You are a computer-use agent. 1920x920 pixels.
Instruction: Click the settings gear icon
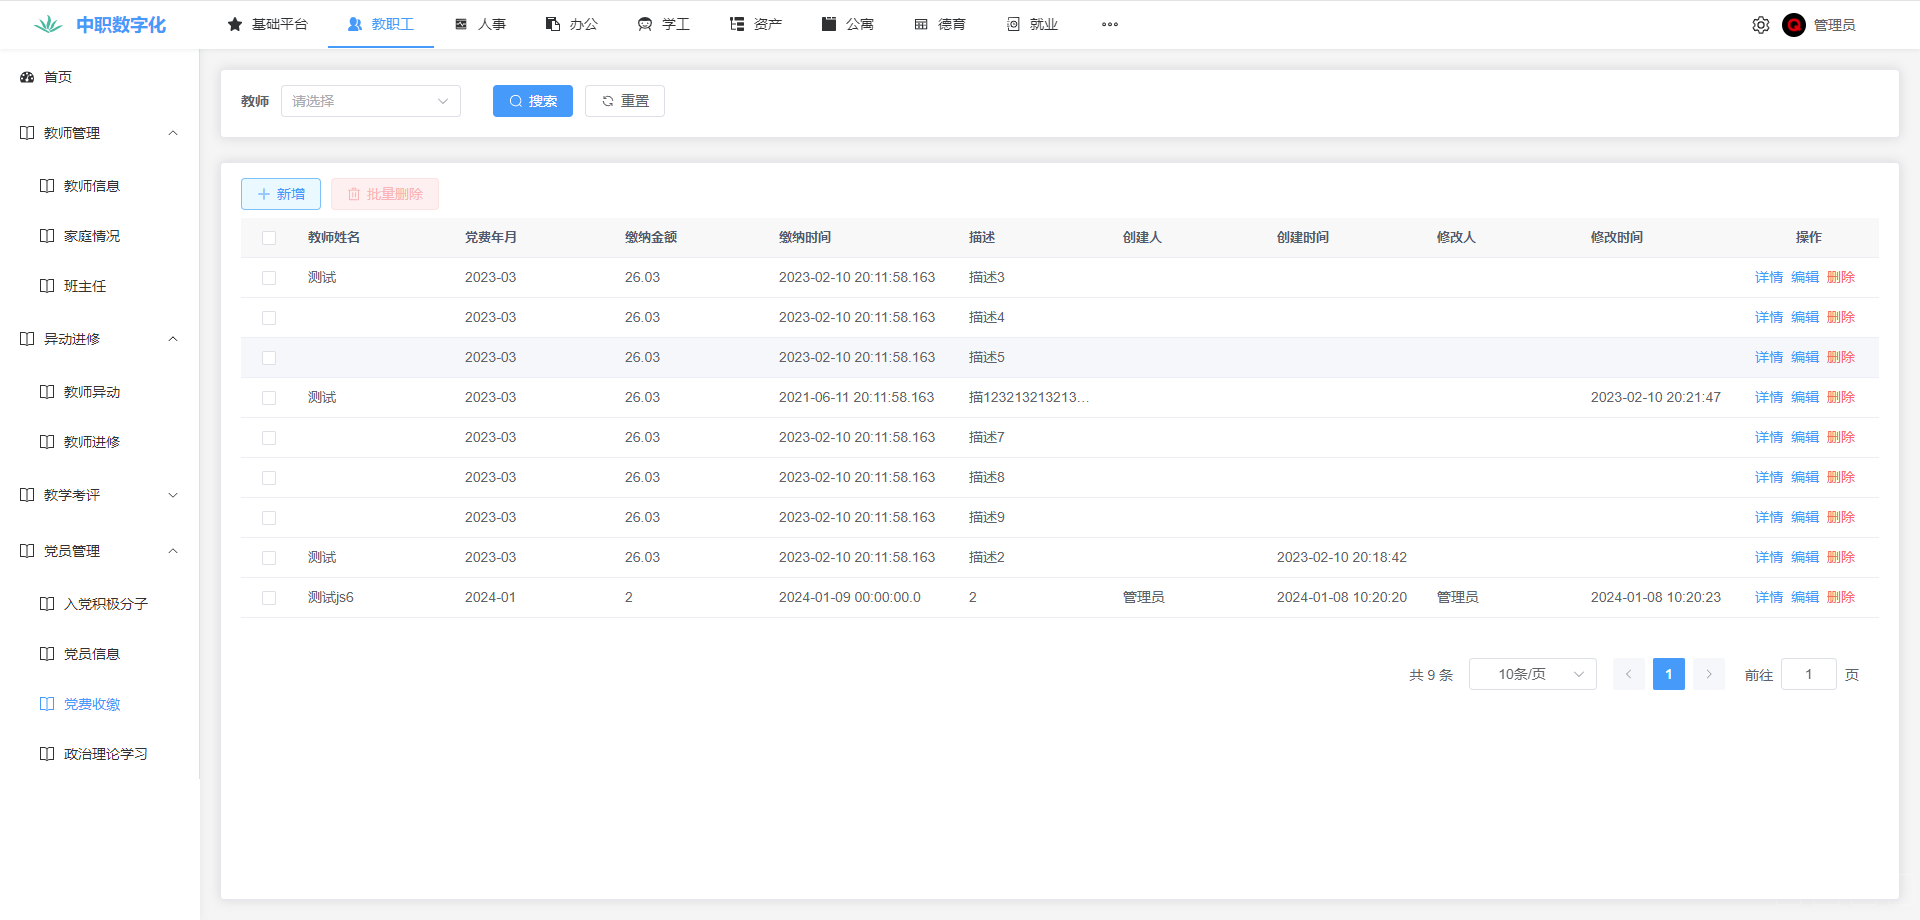1760,25
